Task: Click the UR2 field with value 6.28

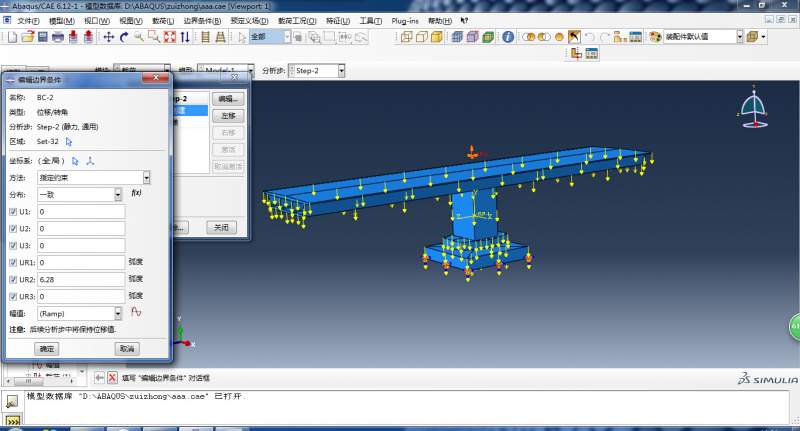Action: point(81,280)
